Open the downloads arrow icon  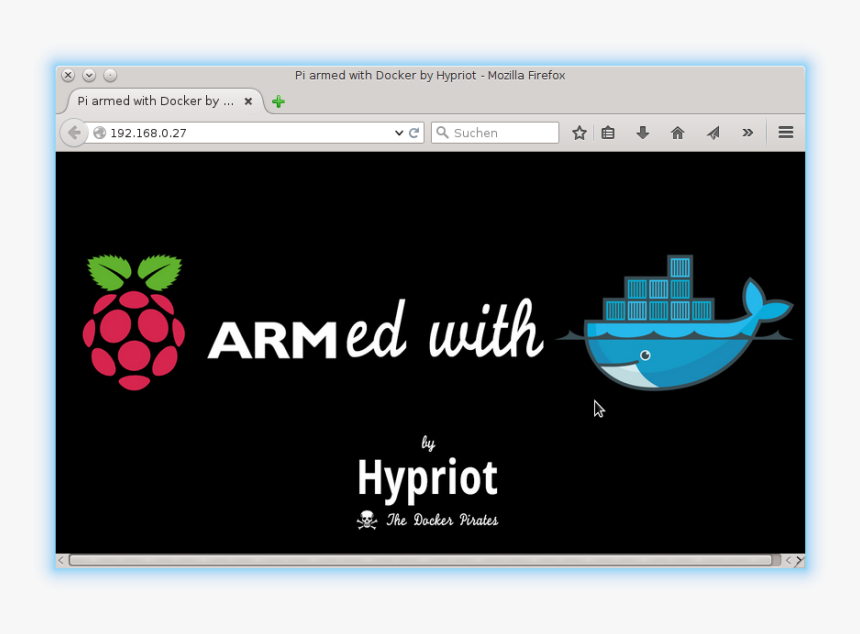click(x=643, y=132)
